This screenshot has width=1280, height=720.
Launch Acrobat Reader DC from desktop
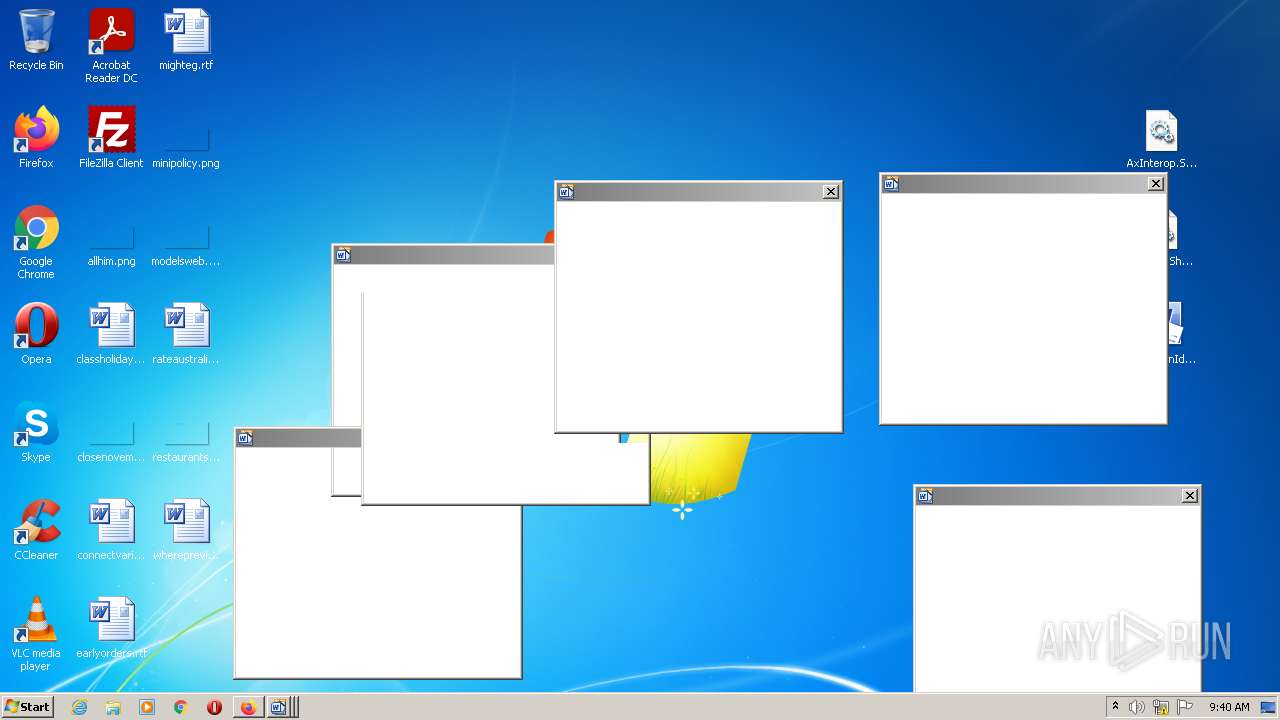[111, 46]
